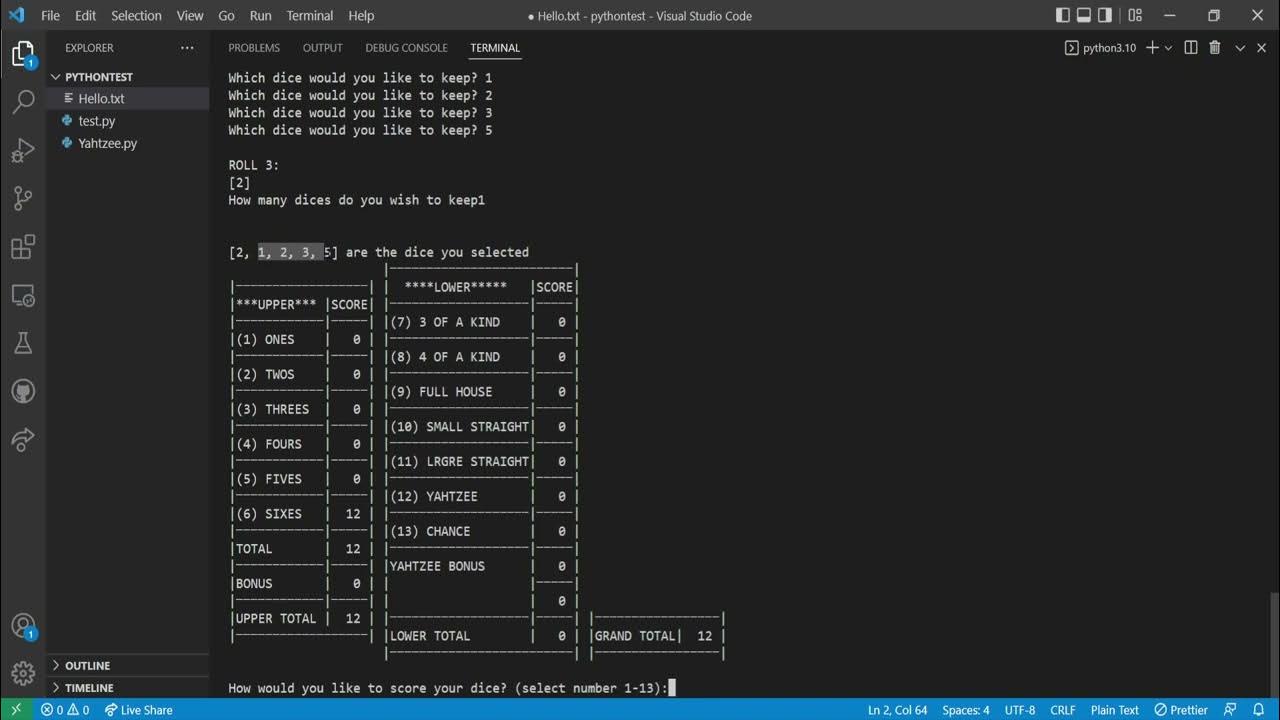Open the Search view icon
Screen dimensions: 1280x720
tap(23, 102)
